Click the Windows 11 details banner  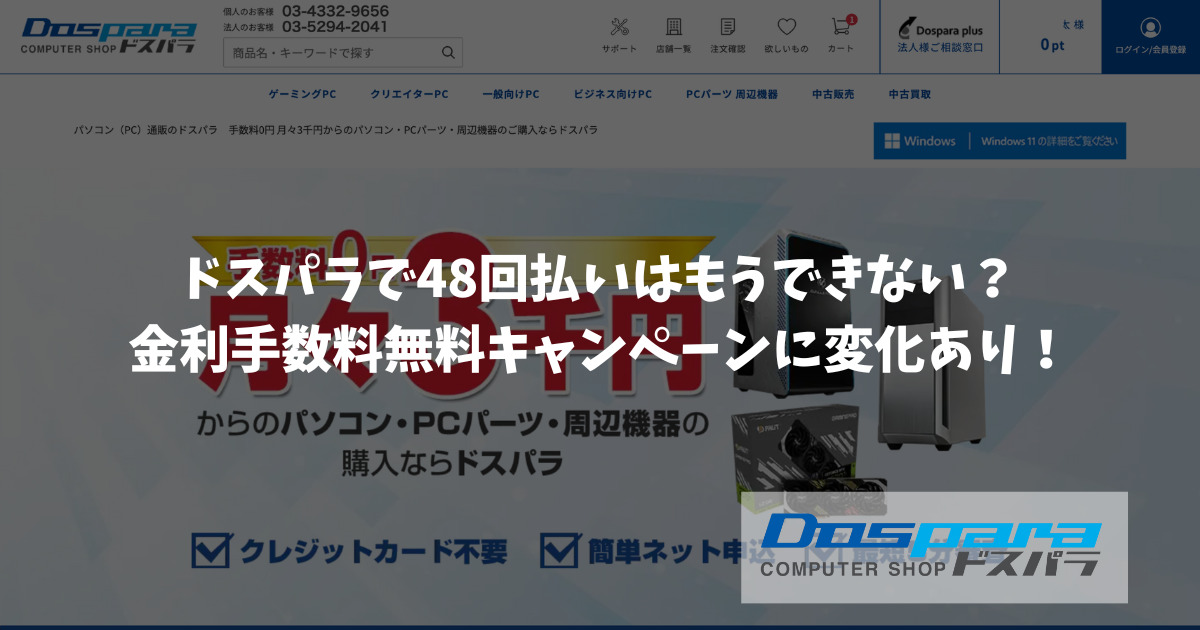tap(1000, 141)
